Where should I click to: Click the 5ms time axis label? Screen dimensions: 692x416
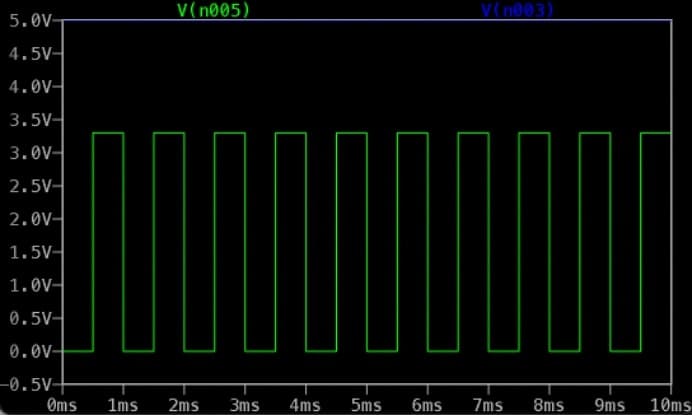367,405
